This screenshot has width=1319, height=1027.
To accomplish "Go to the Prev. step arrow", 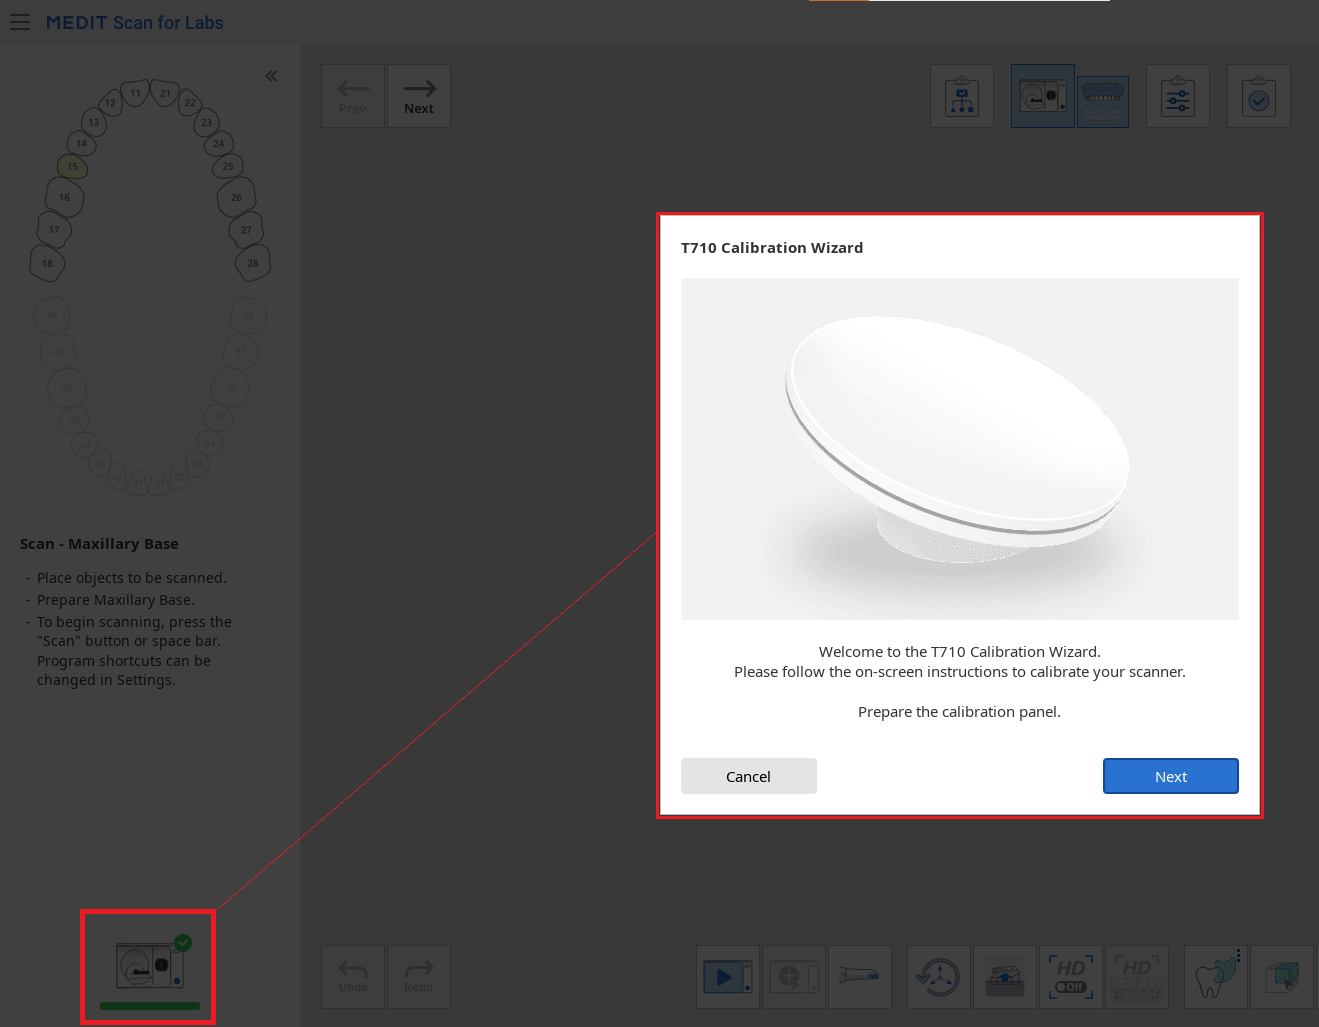I will (x=353, y=96).
